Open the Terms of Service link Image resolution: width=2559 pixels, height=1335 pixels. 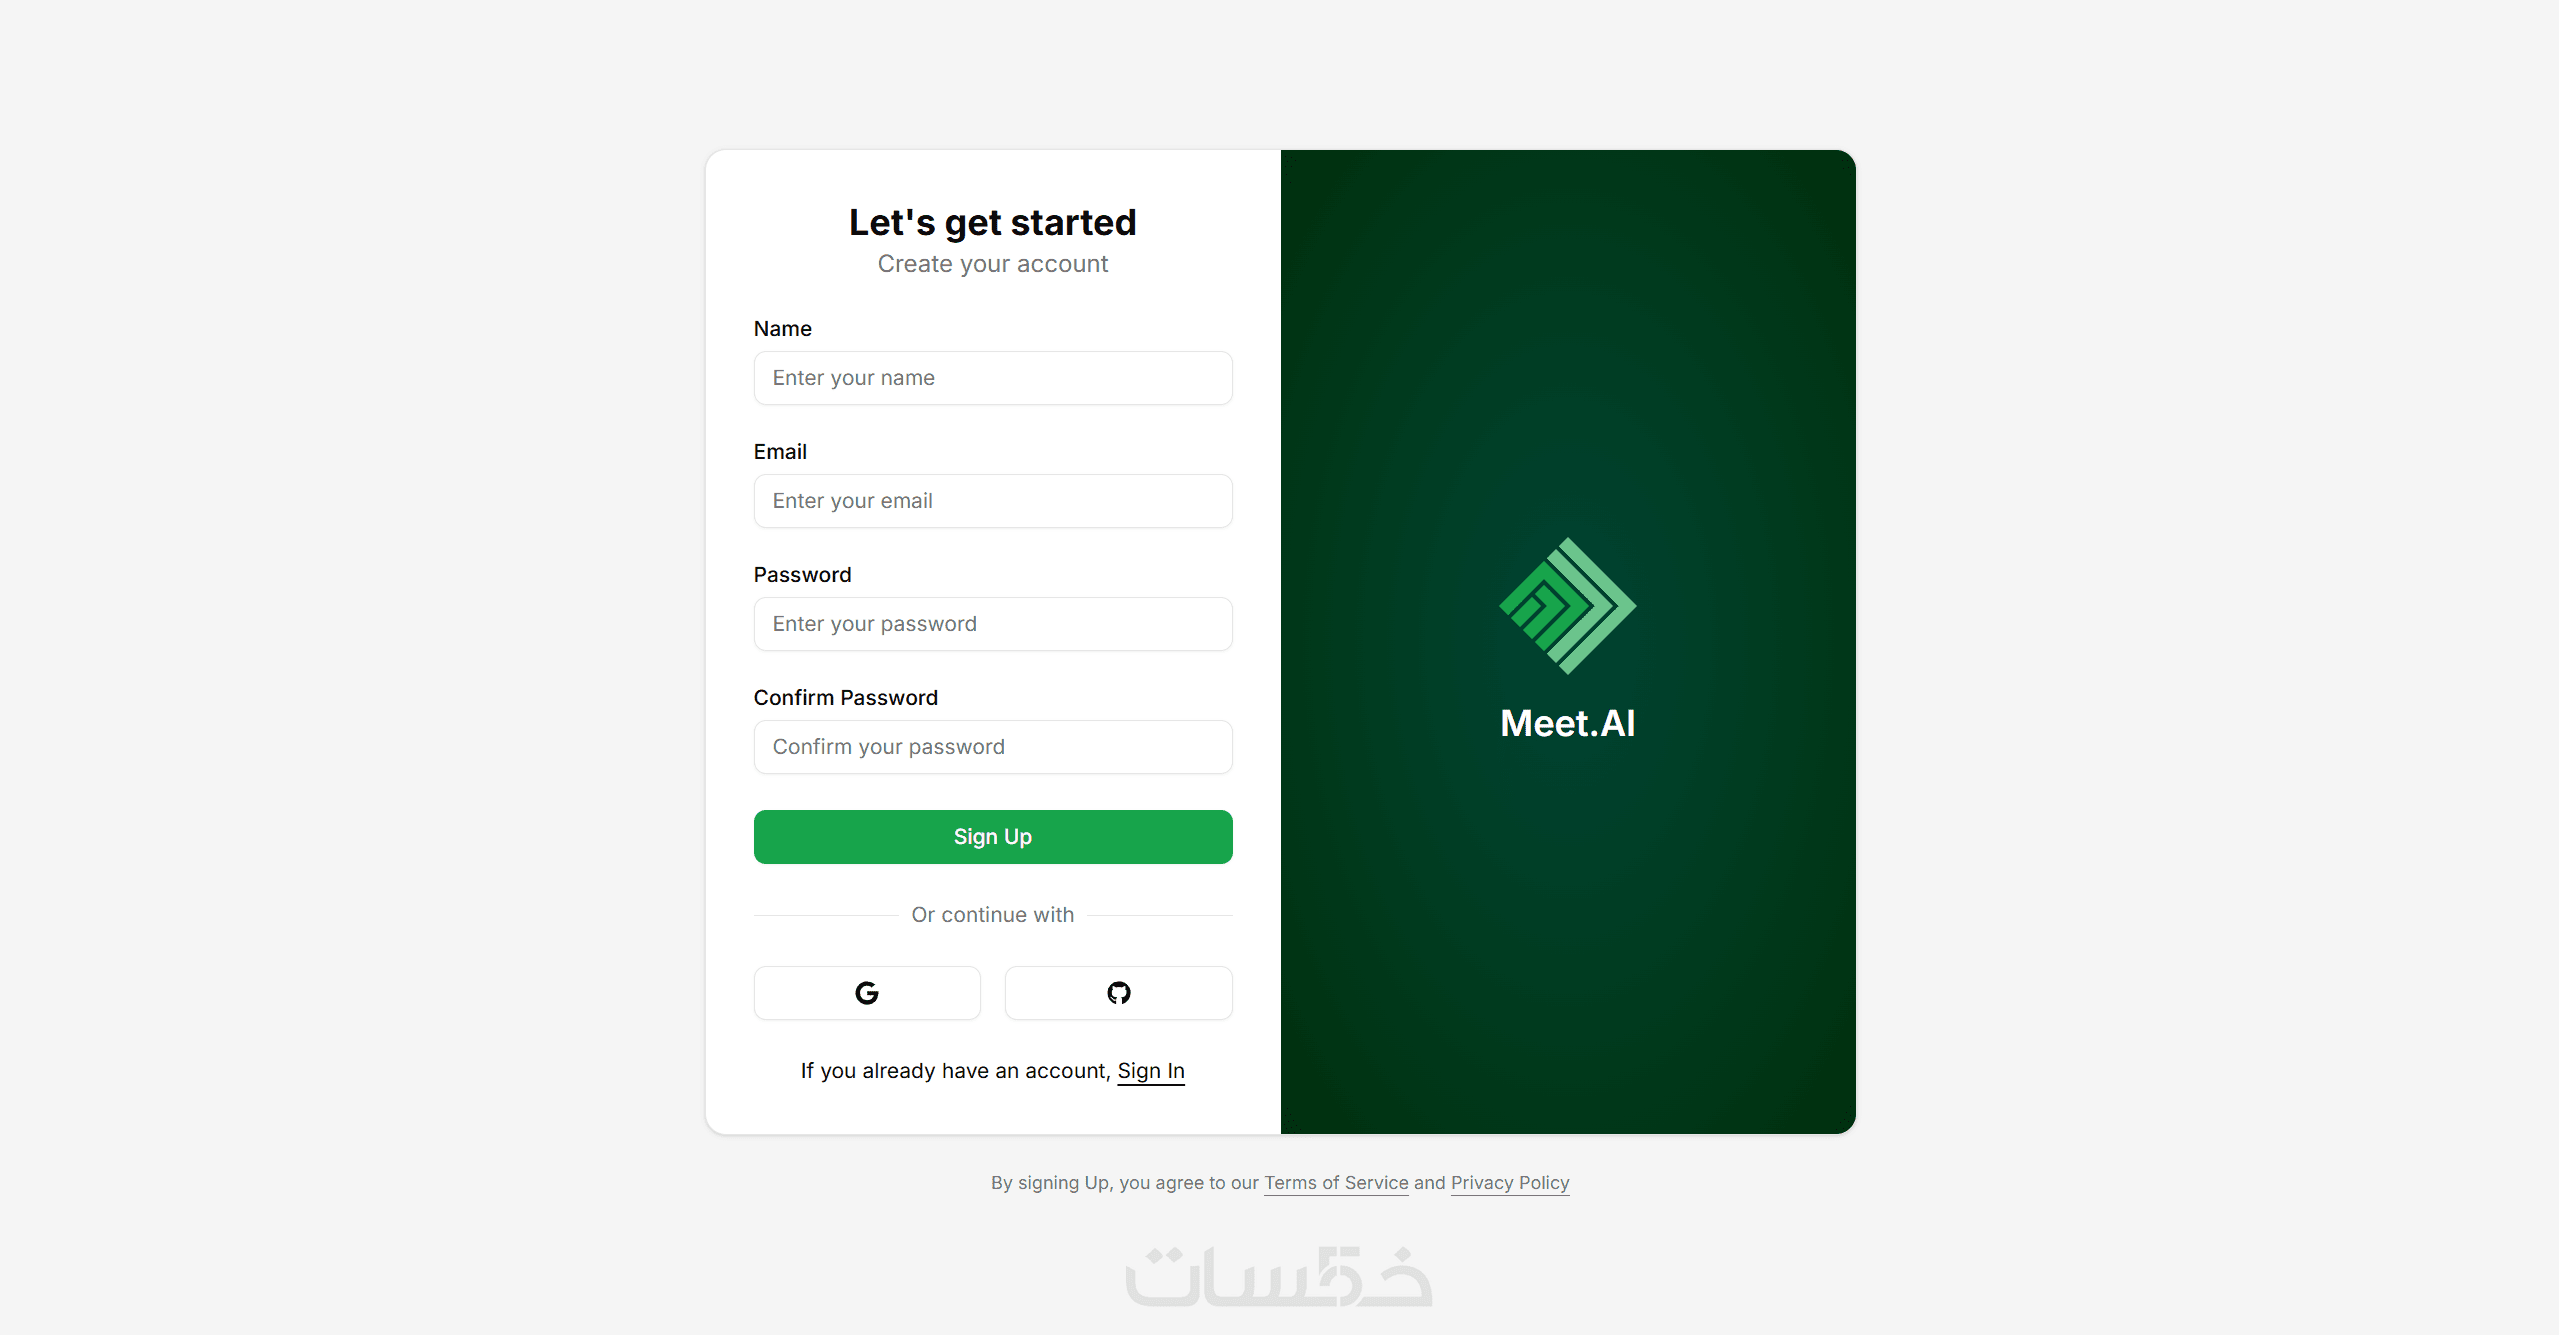pyautogui.click(x=1336, y=1183)
